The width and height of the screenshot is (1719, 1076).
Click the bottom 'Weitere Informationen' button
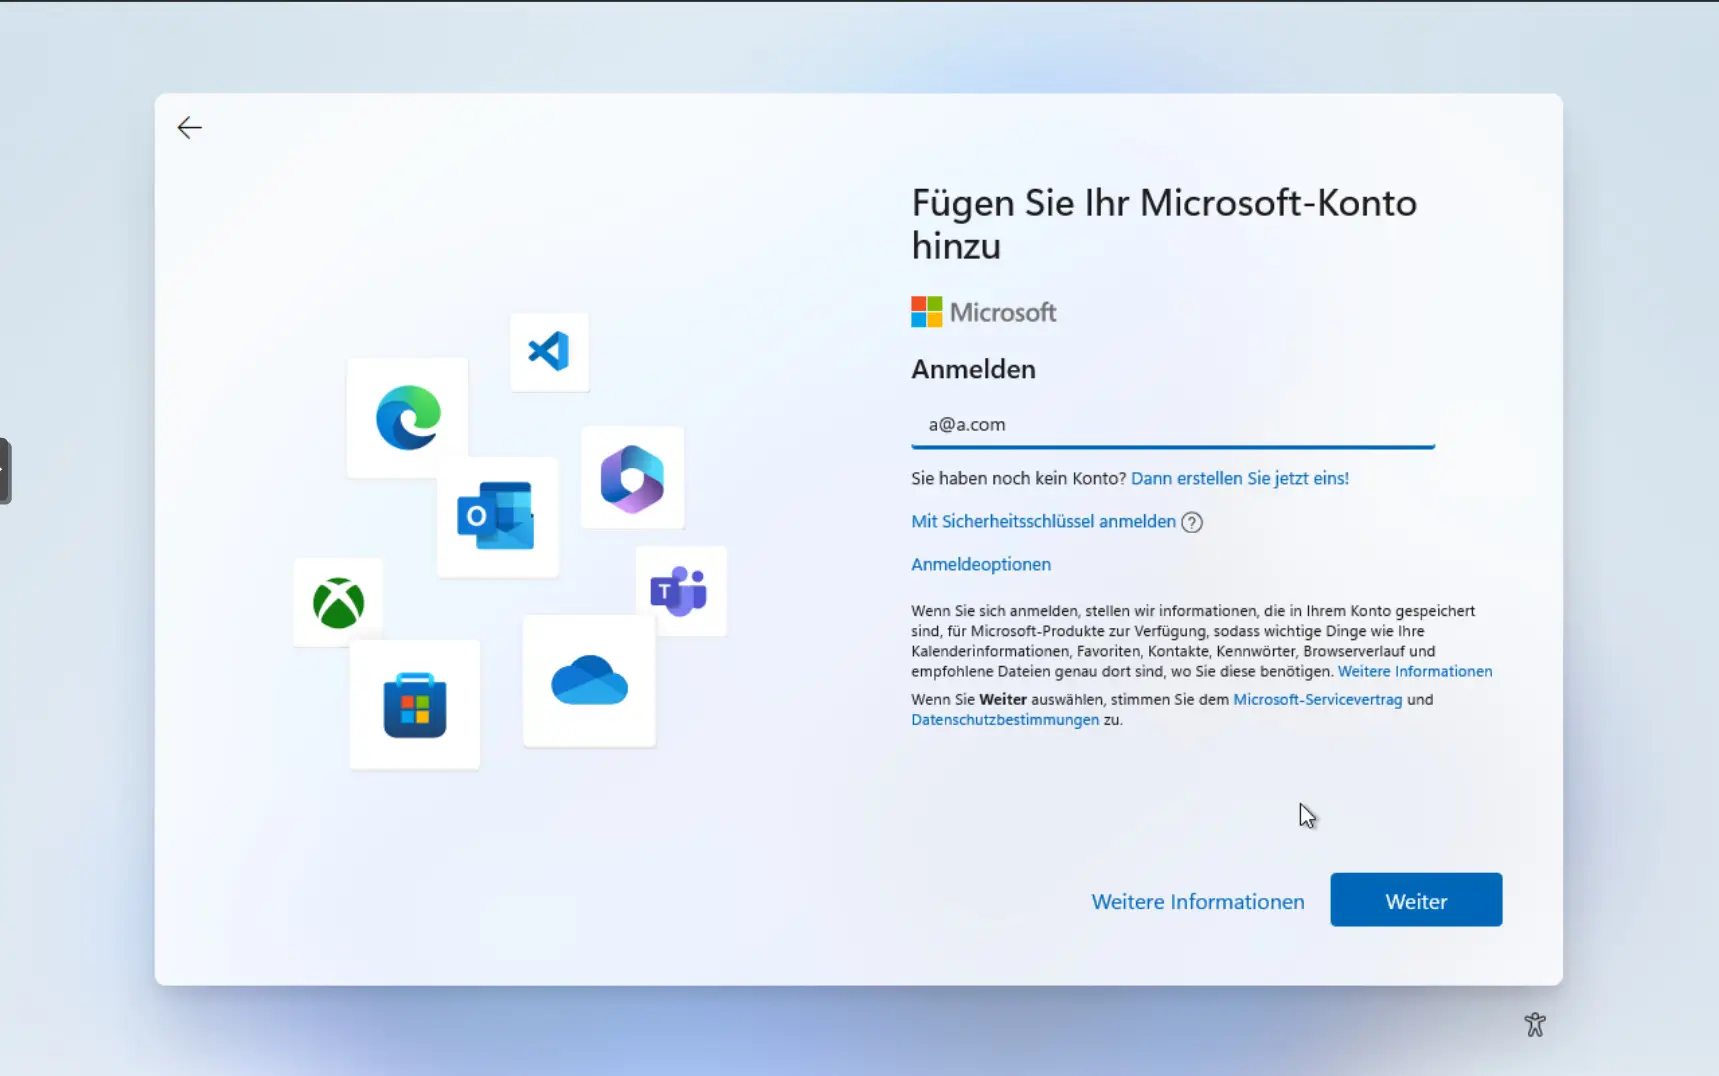(1198, 901)
